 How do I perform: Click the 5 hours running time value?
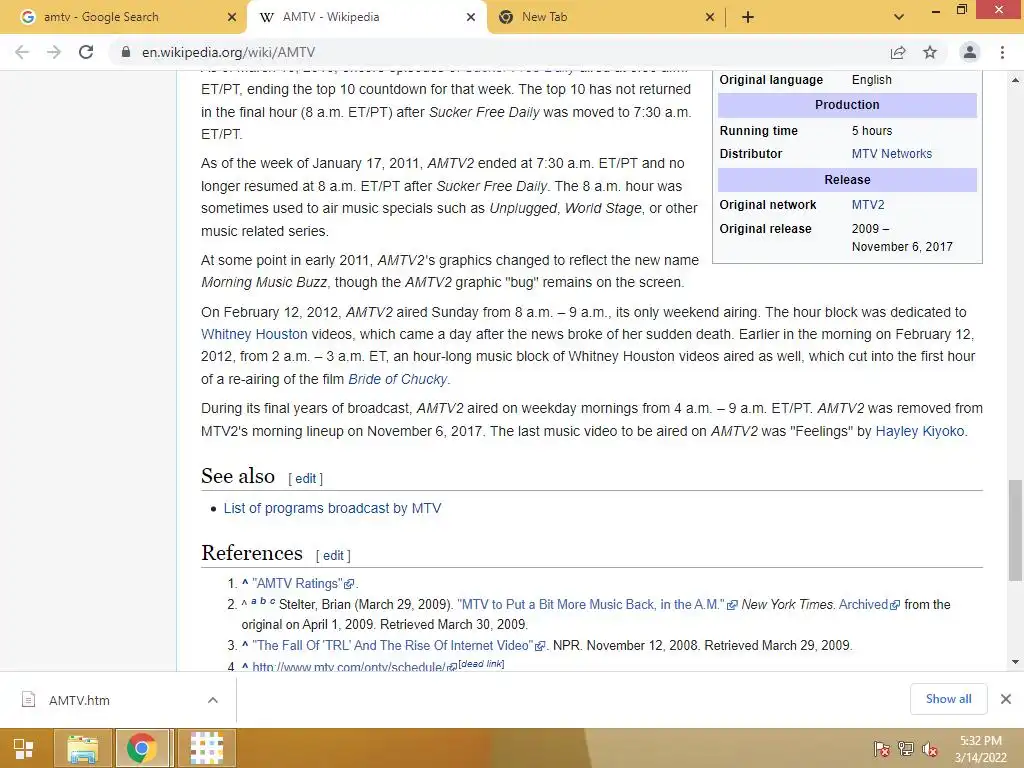[872, 131]
